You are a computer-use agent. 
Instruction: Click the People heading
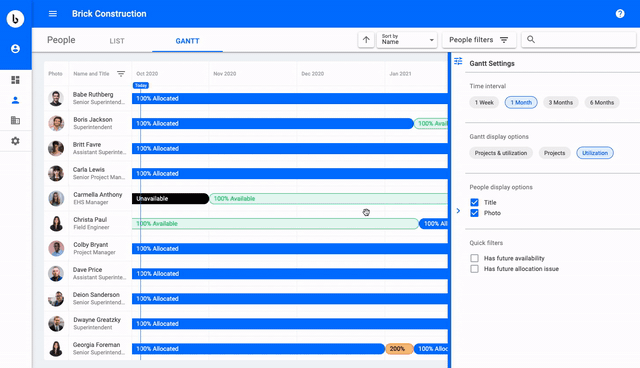coord(61,40)
